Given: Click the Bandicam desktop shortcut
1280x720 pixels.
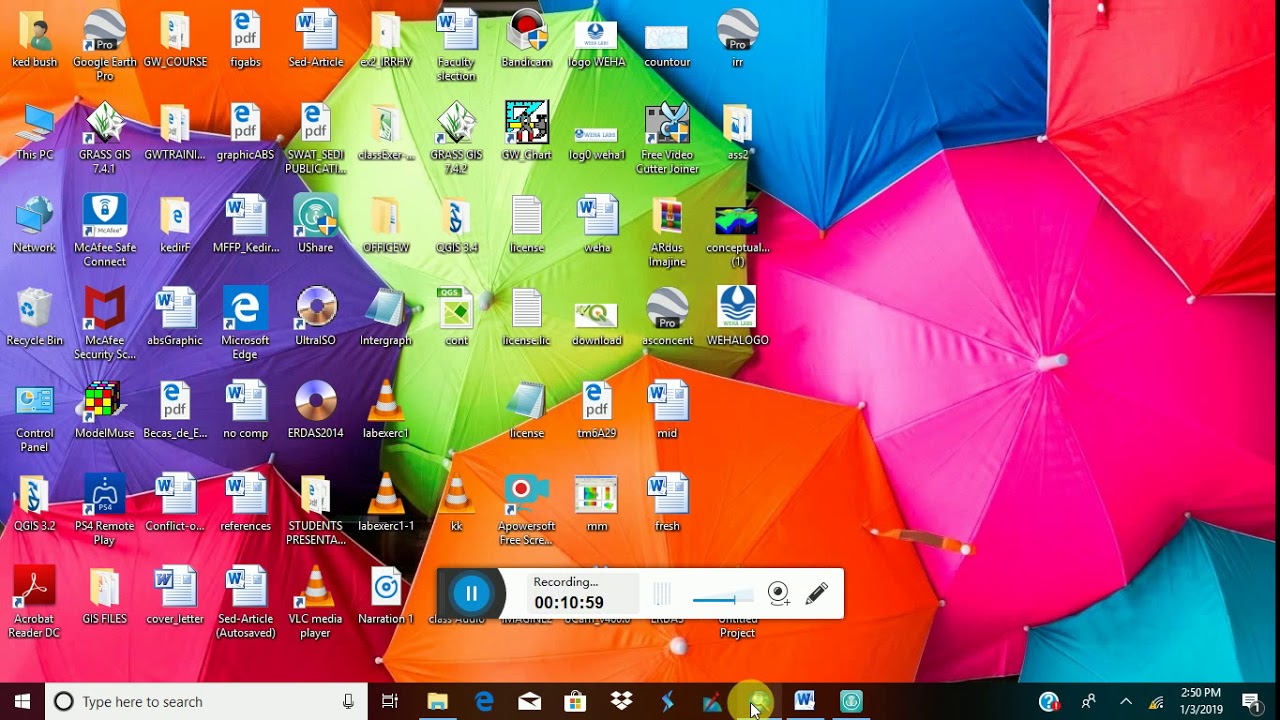Looking at the screenshot, I should pos(527,39).
